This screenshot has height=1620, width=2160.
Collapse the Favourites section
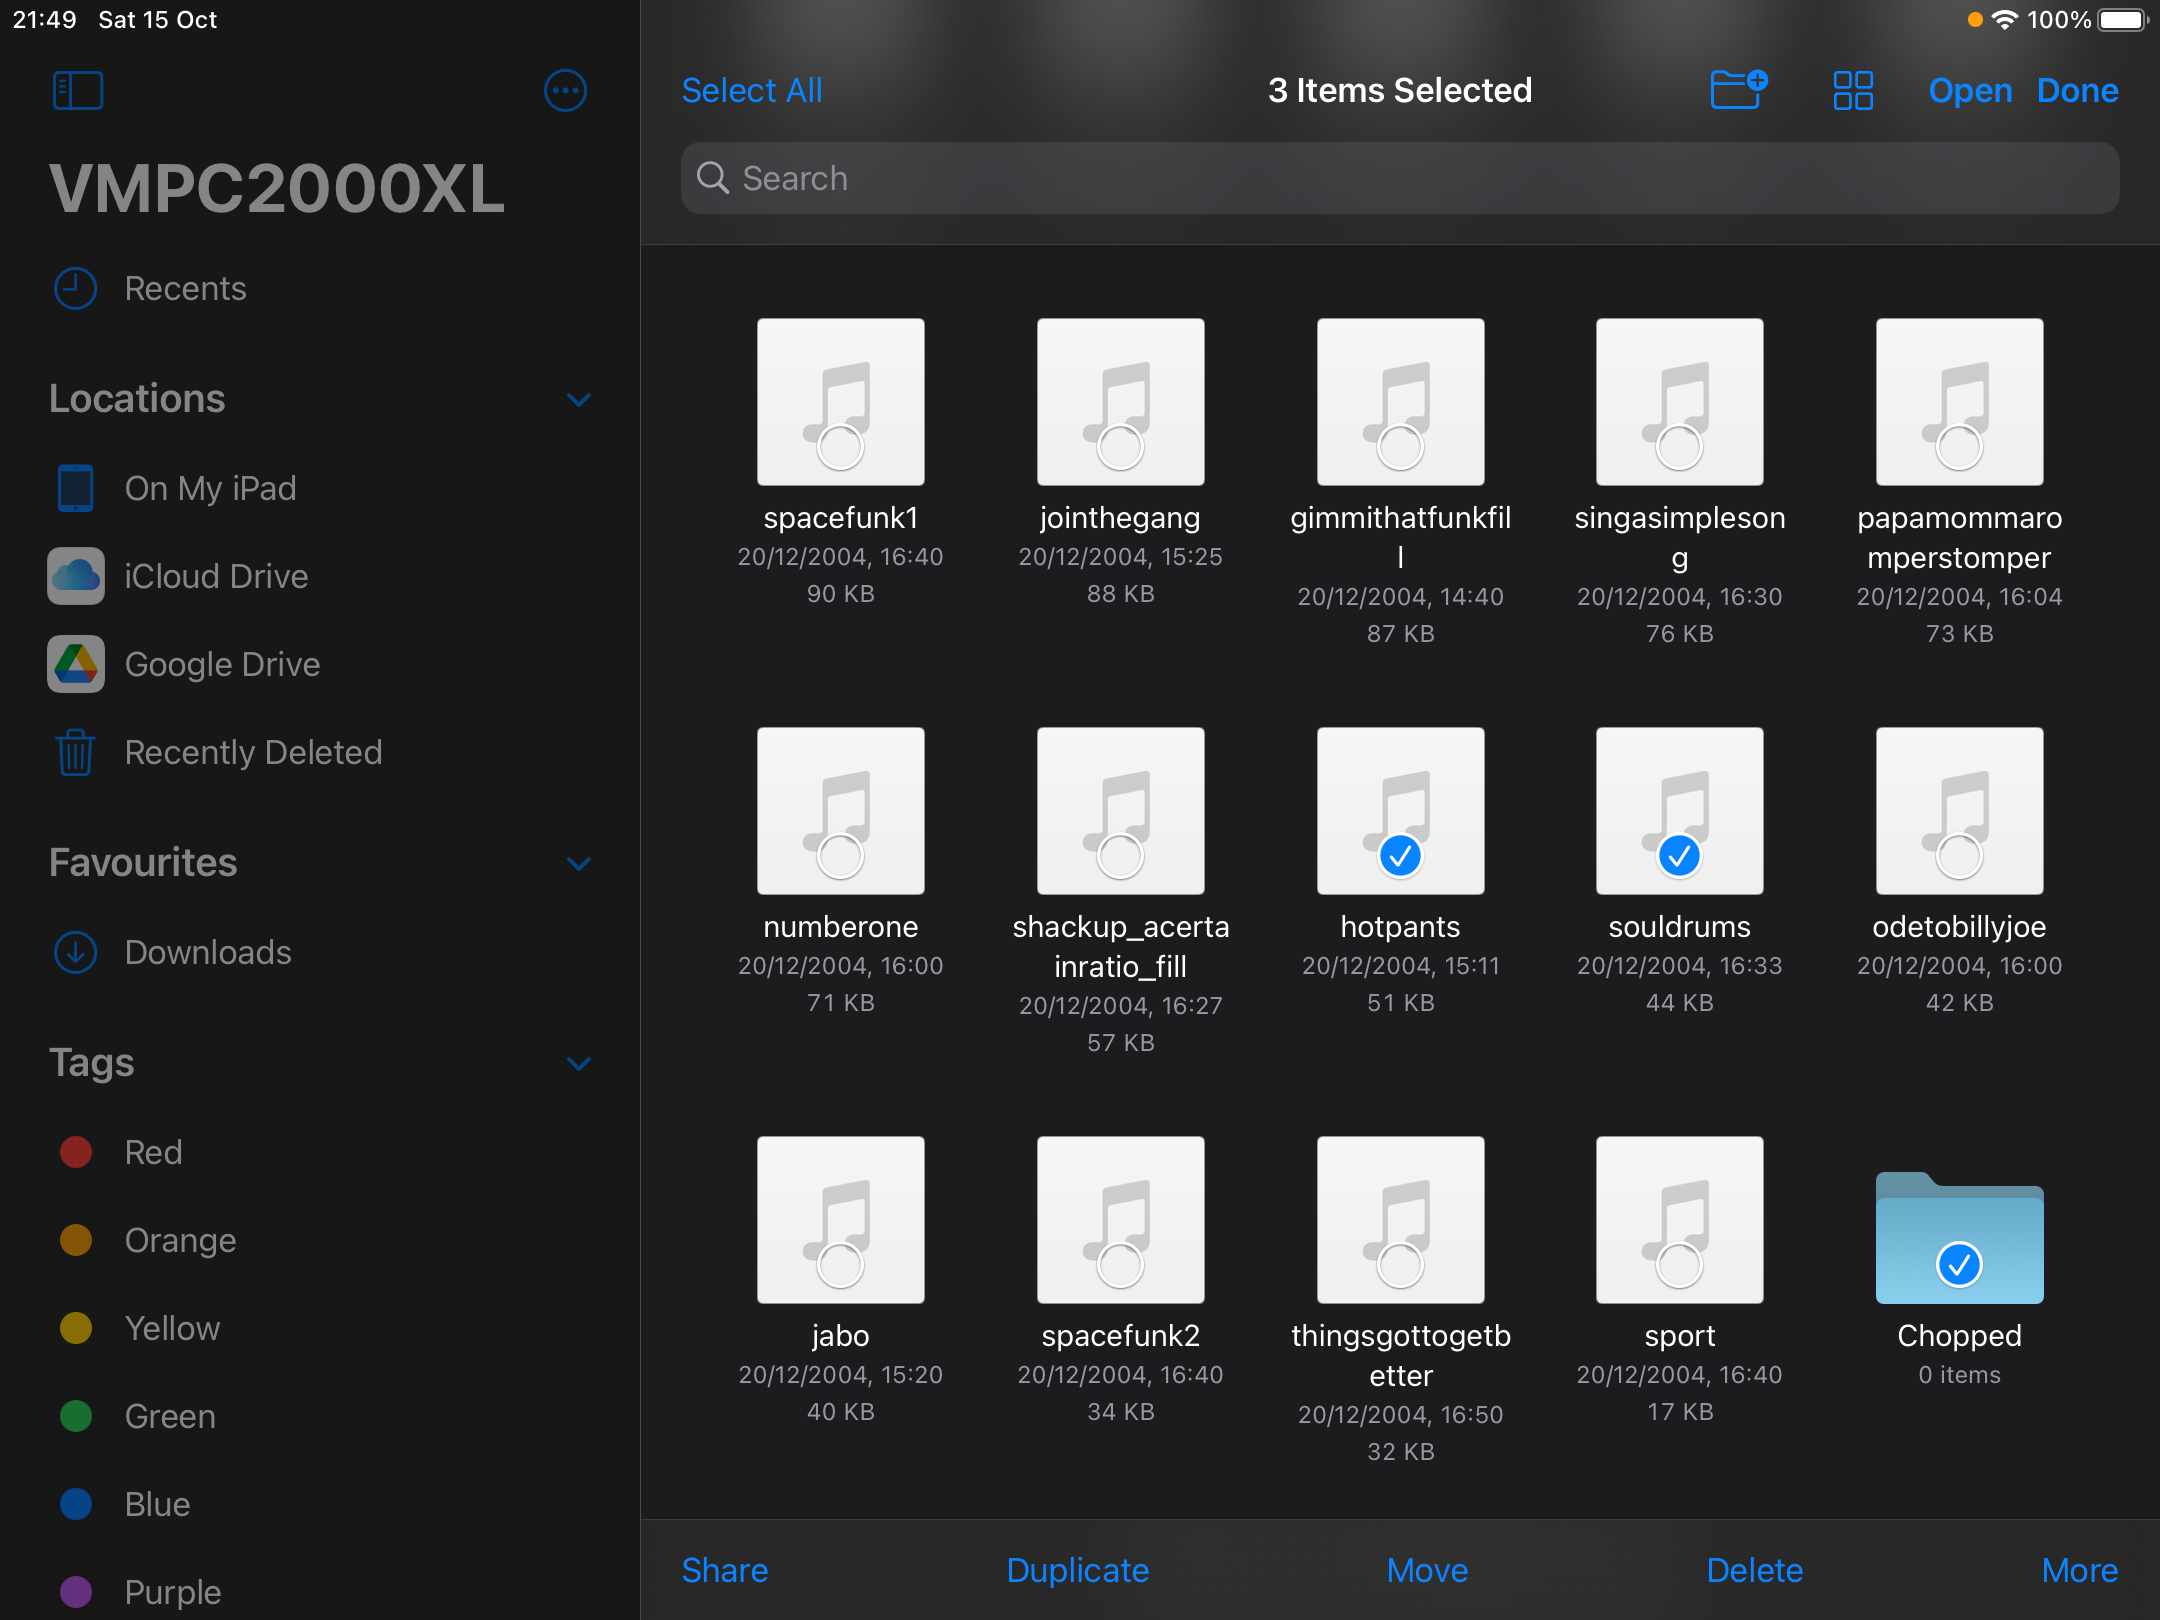[578, 863]
